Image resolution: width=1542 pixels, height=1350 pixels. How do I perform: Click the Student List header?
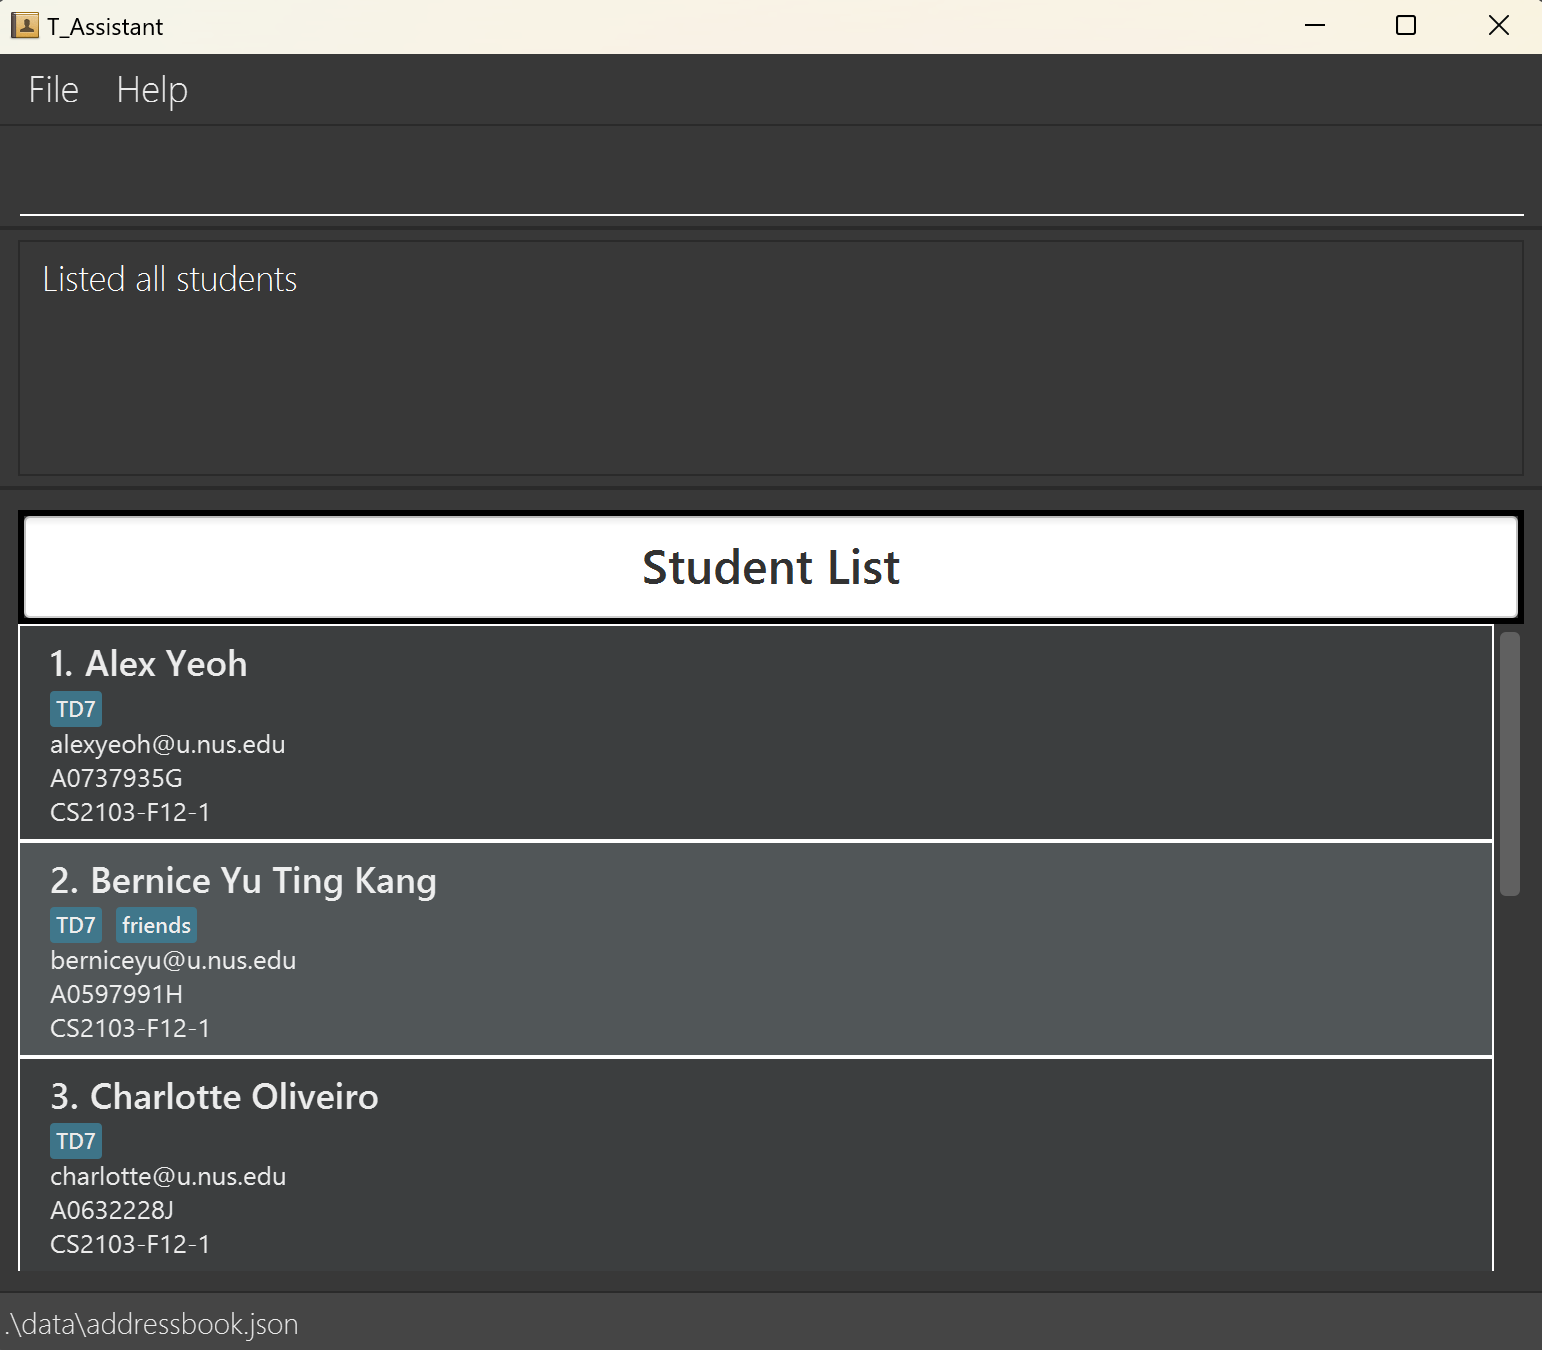click(x=770, y=567)
